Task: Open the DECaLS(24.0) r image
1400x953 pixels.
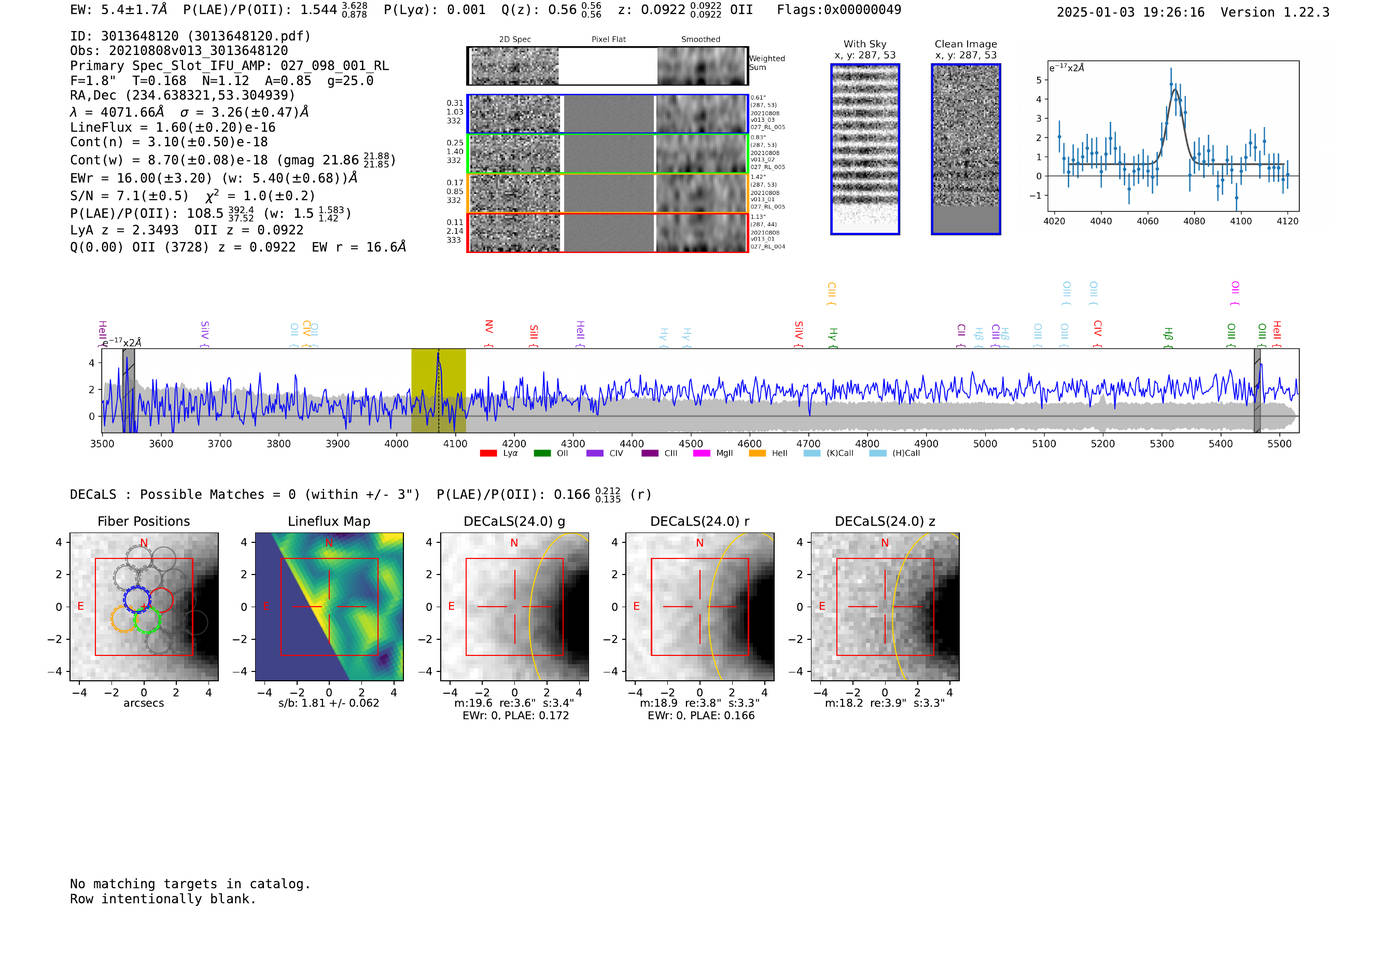Action: [x=700, y=607]
